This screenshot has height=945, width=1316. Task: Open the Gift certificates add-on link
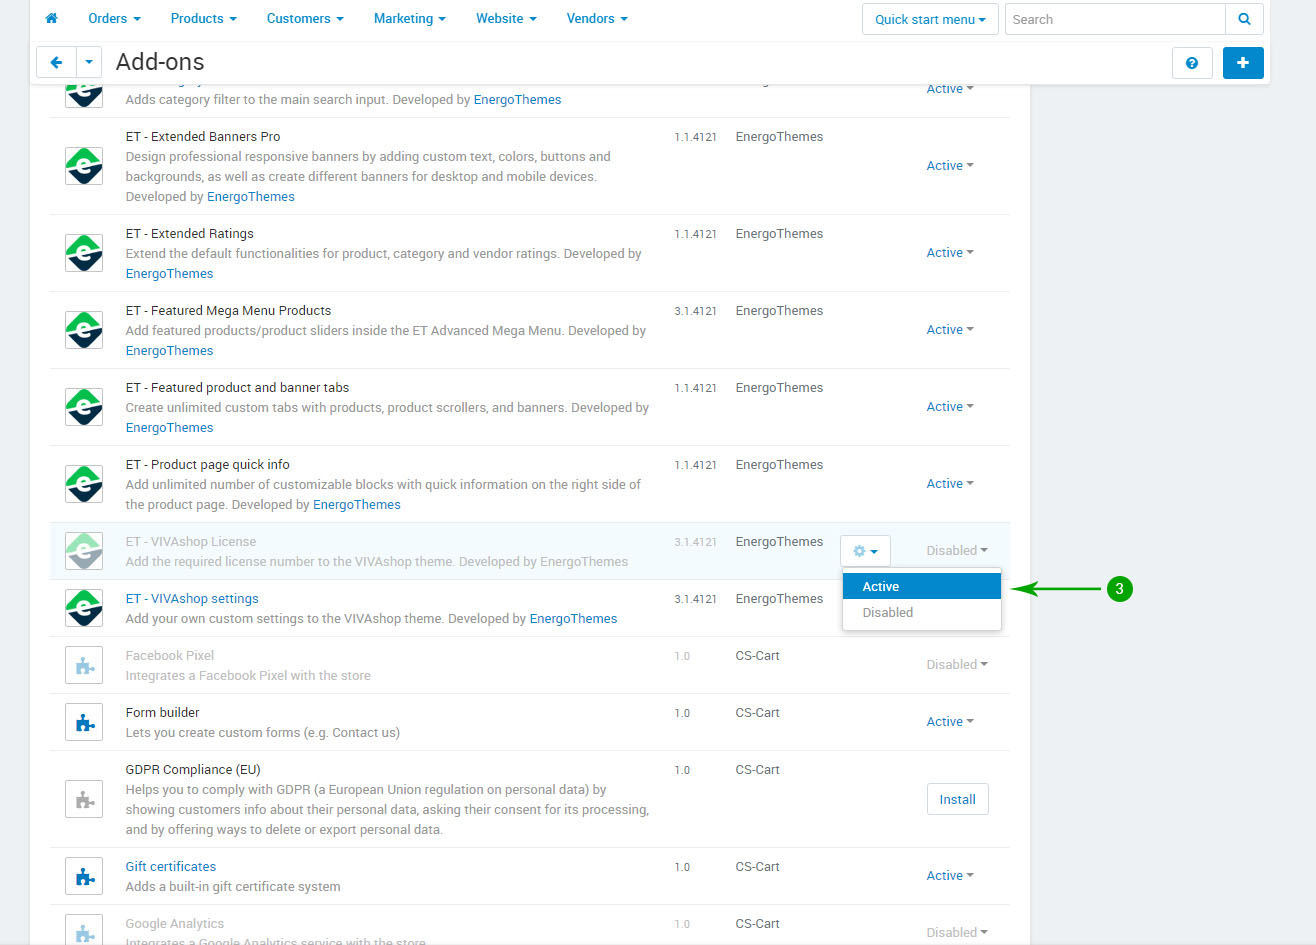pyautogui.click(x=171, y=867)
